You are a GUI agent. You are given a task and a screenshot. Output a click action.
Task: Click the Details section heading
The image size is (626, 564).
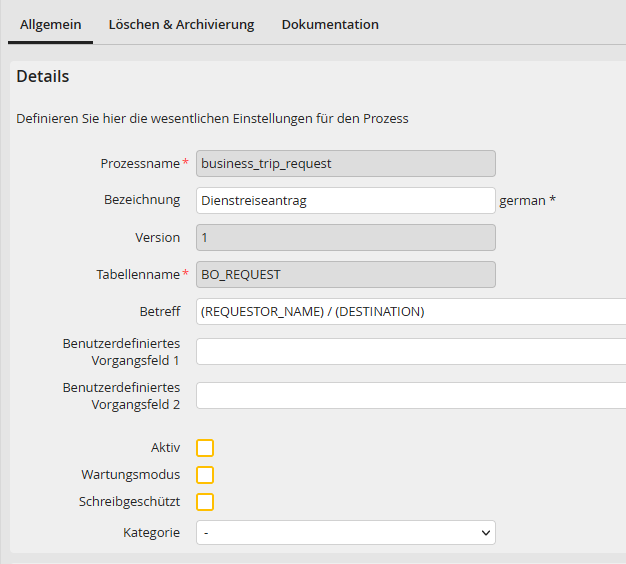pyautogui.click(x=43, y=76)
